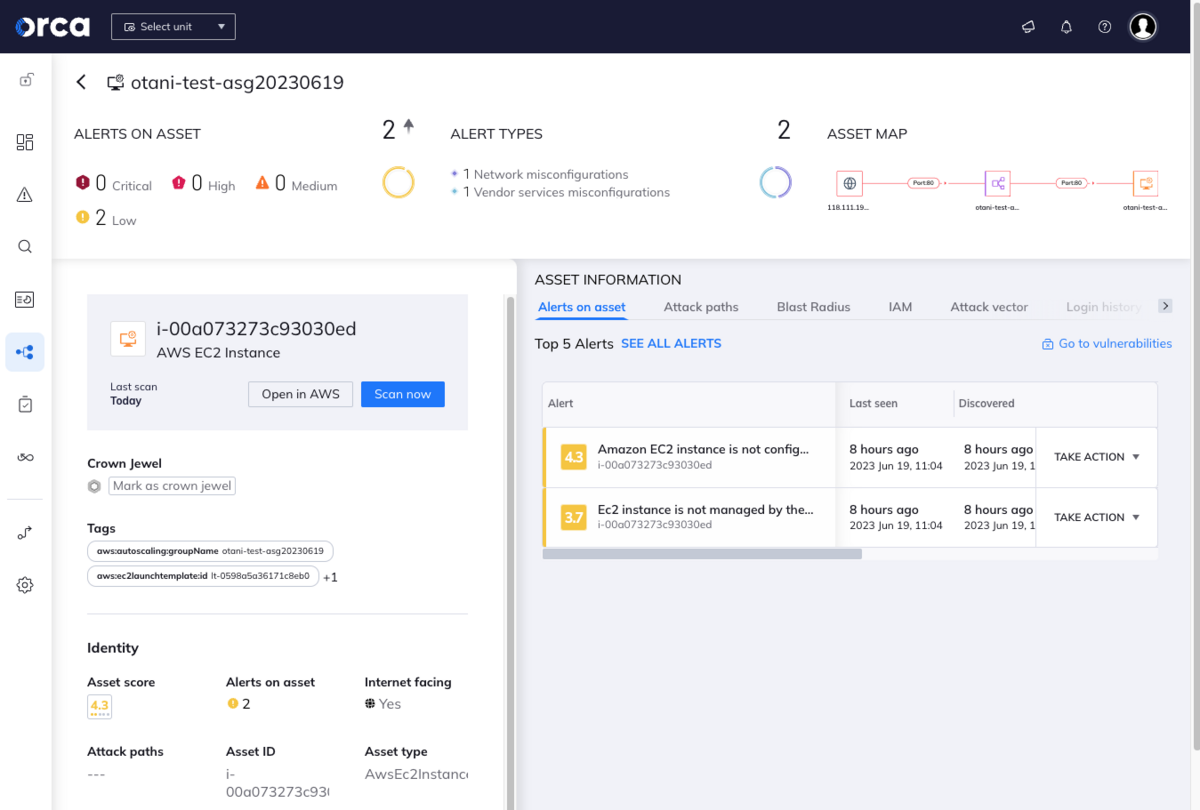
Task: Switch to the Blast Radius tab
Action: point(813,307)
